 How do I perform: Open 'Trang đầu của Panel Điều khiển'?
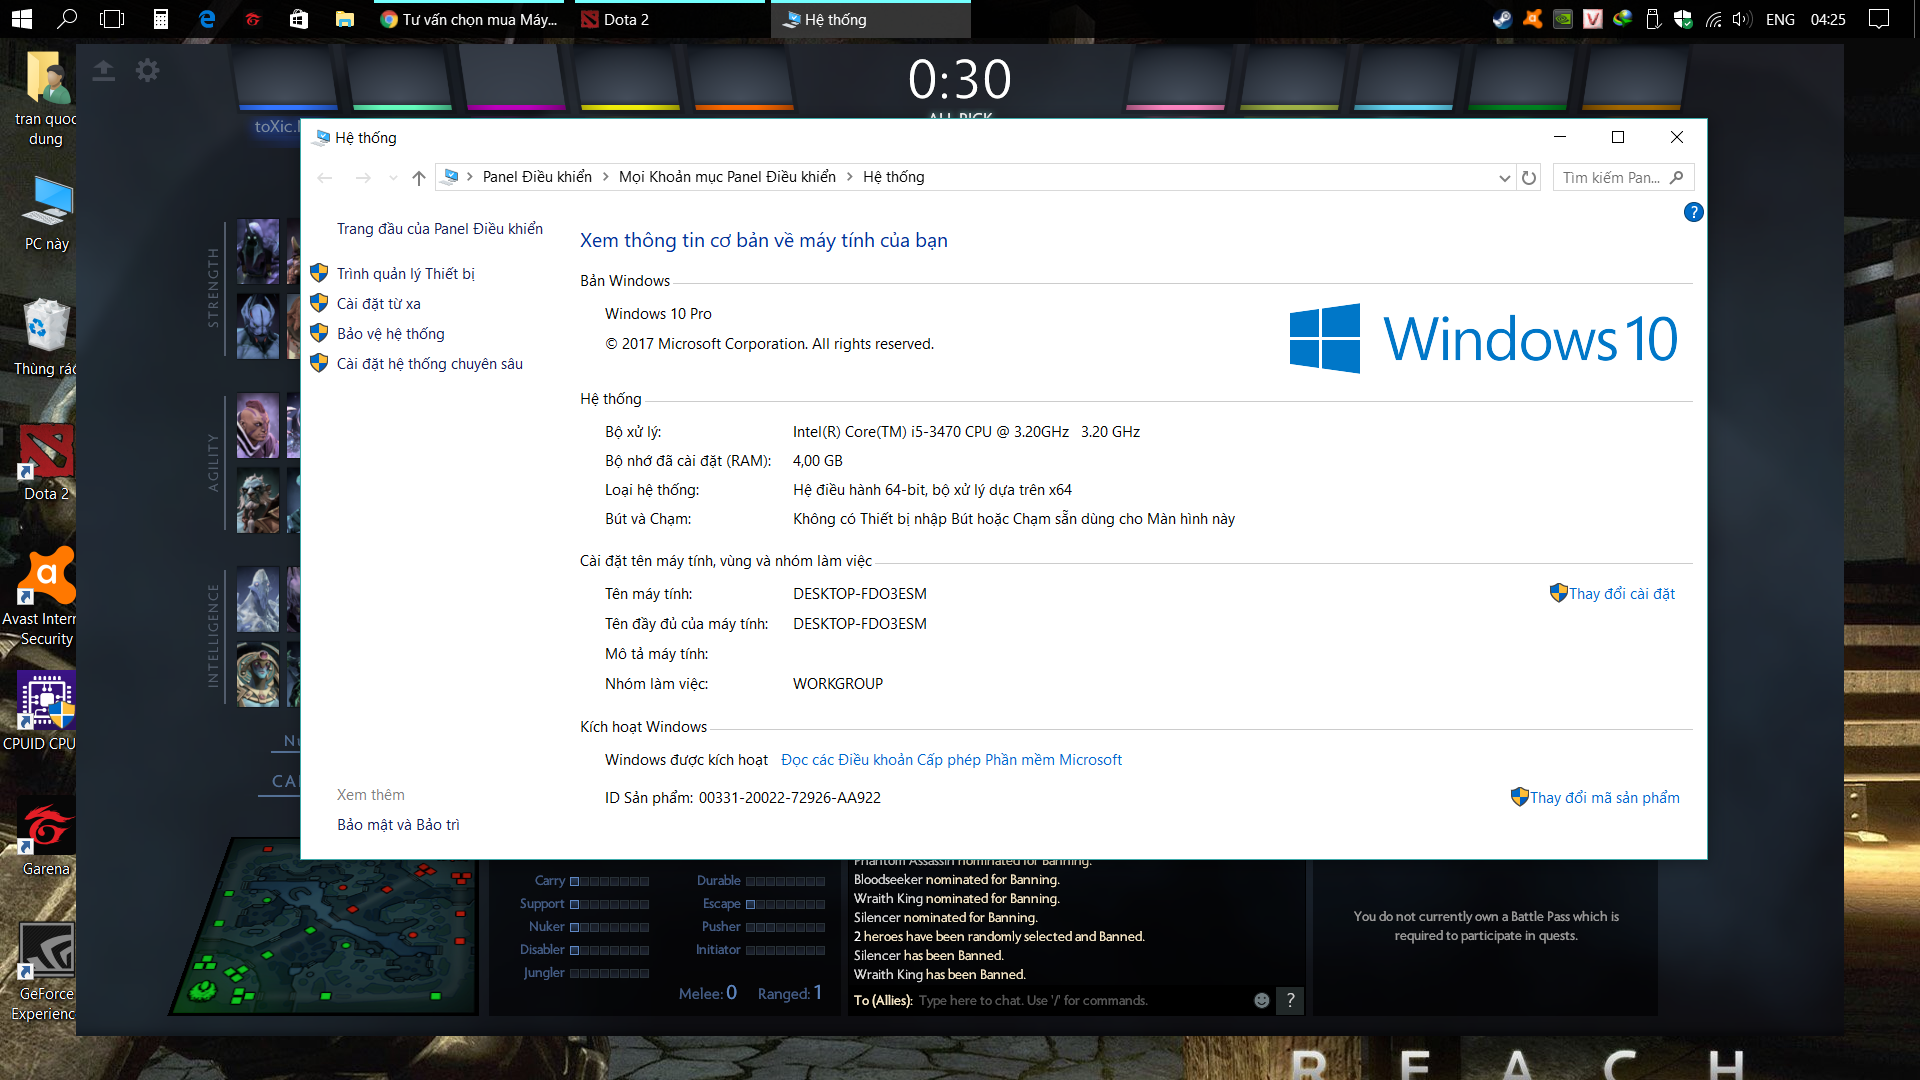click(x=440, y=229)
